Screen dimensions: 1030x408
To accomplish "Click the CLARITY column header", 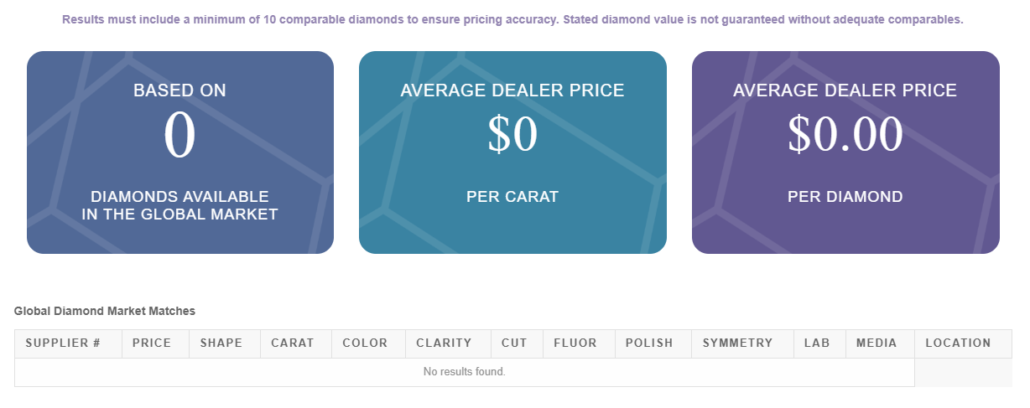I will coord(444,343).
